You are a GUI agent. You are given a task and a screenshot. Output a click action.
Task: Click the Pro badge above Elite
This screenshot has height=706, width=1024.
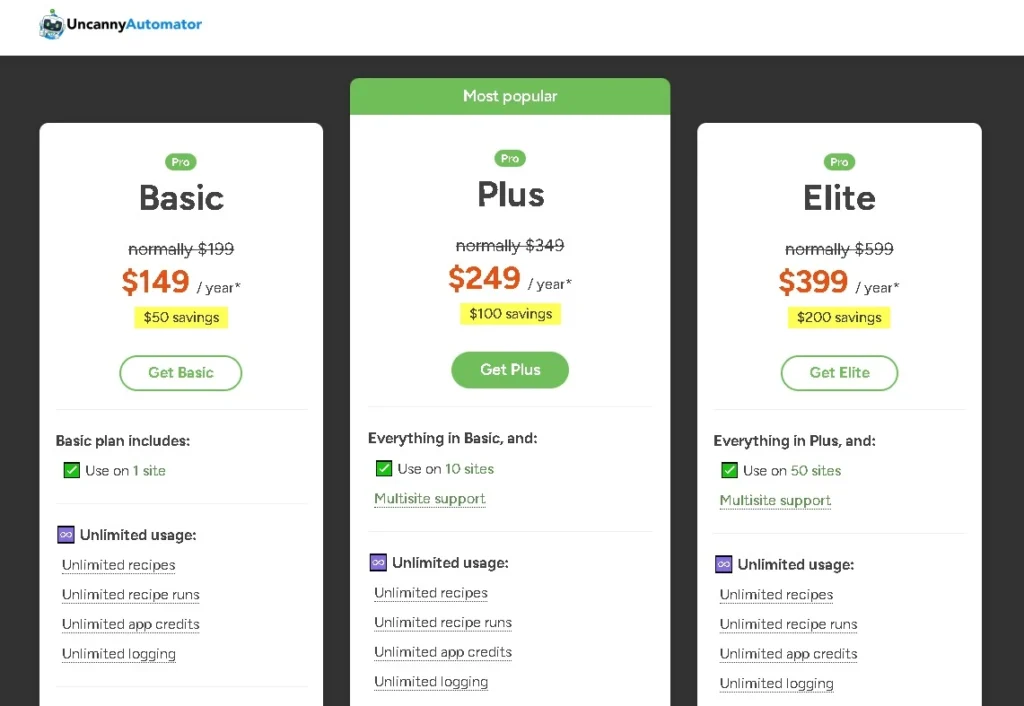tap(839, 162)
